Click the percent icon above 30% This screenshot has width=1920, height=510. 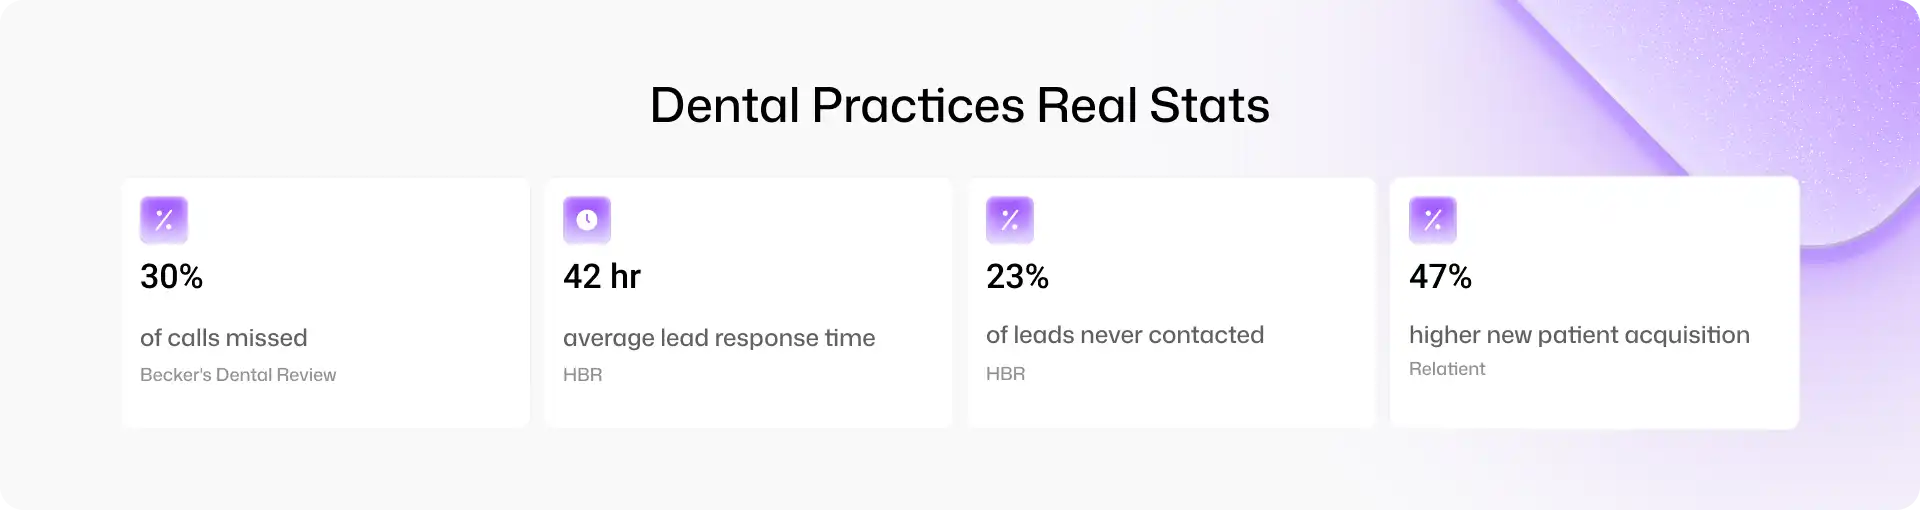pyautogui.click(x=164, y=220)
